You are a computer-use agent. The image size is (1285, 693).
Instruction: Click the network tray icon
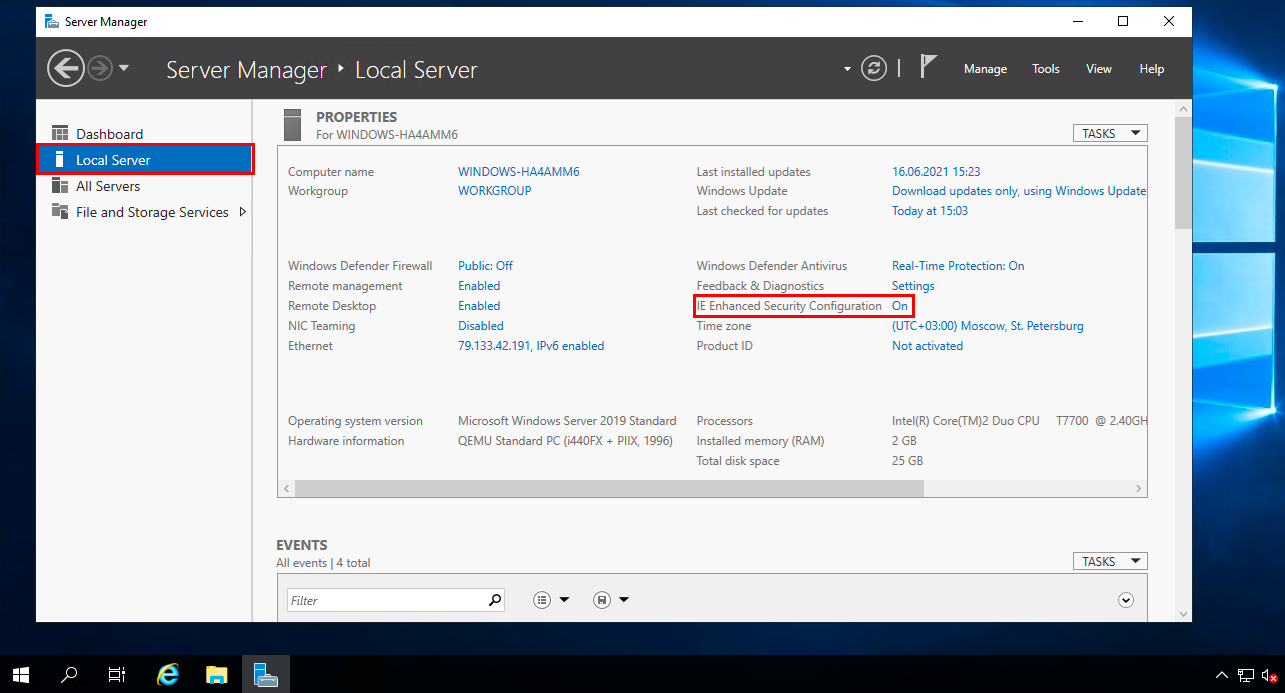(1246, 675)
